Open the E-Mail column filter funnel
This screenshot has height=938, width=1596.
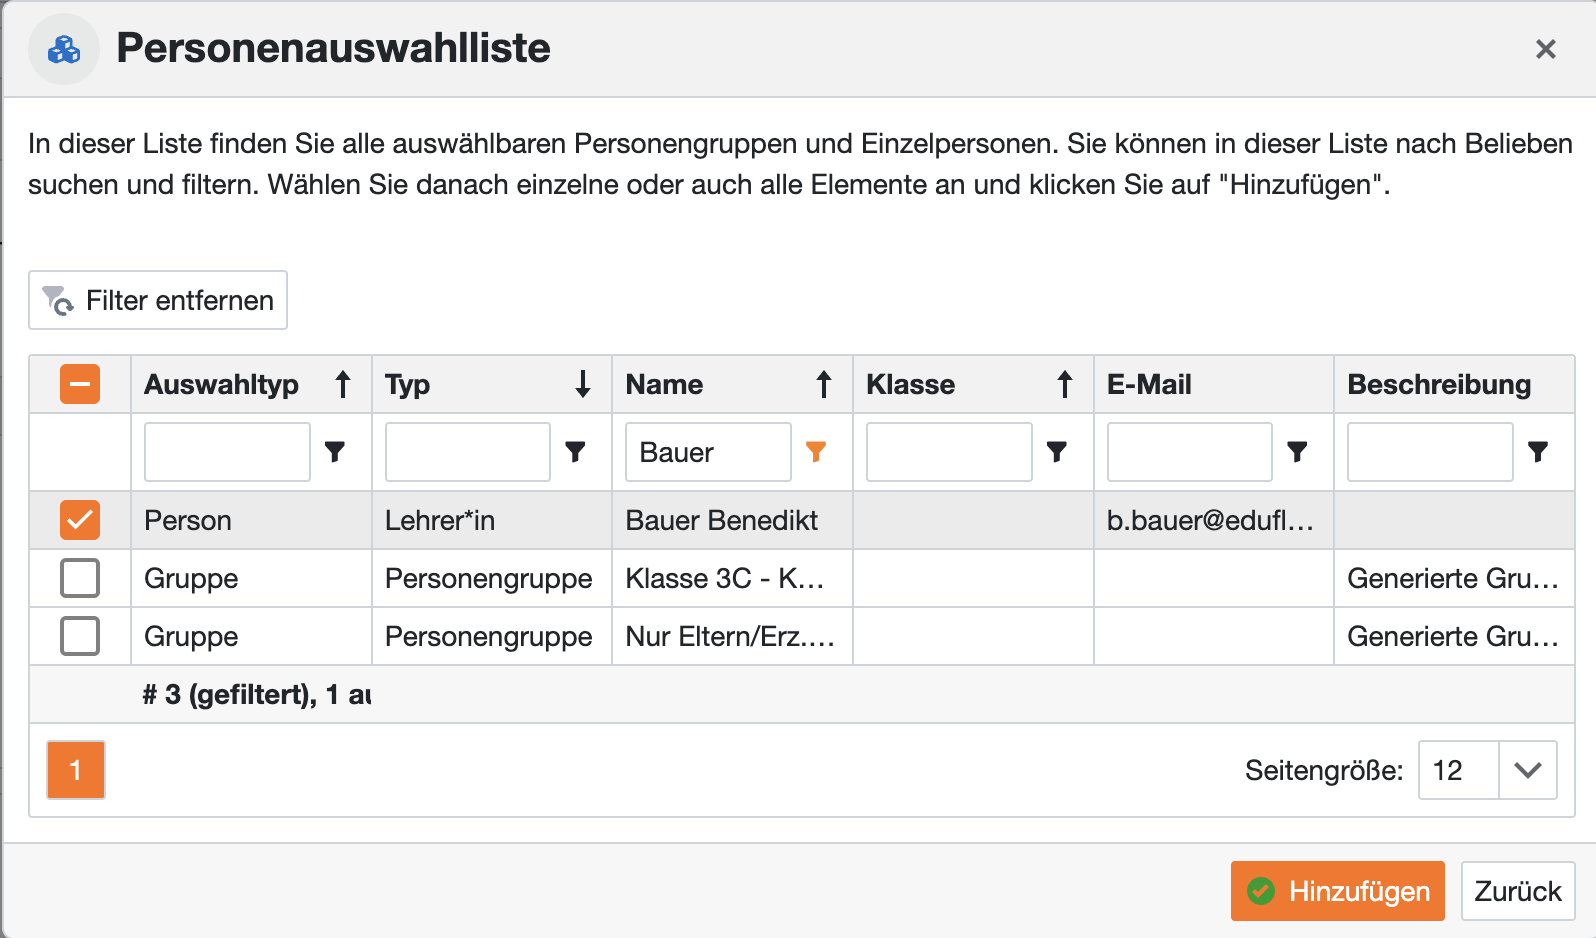coord(1297,452)
